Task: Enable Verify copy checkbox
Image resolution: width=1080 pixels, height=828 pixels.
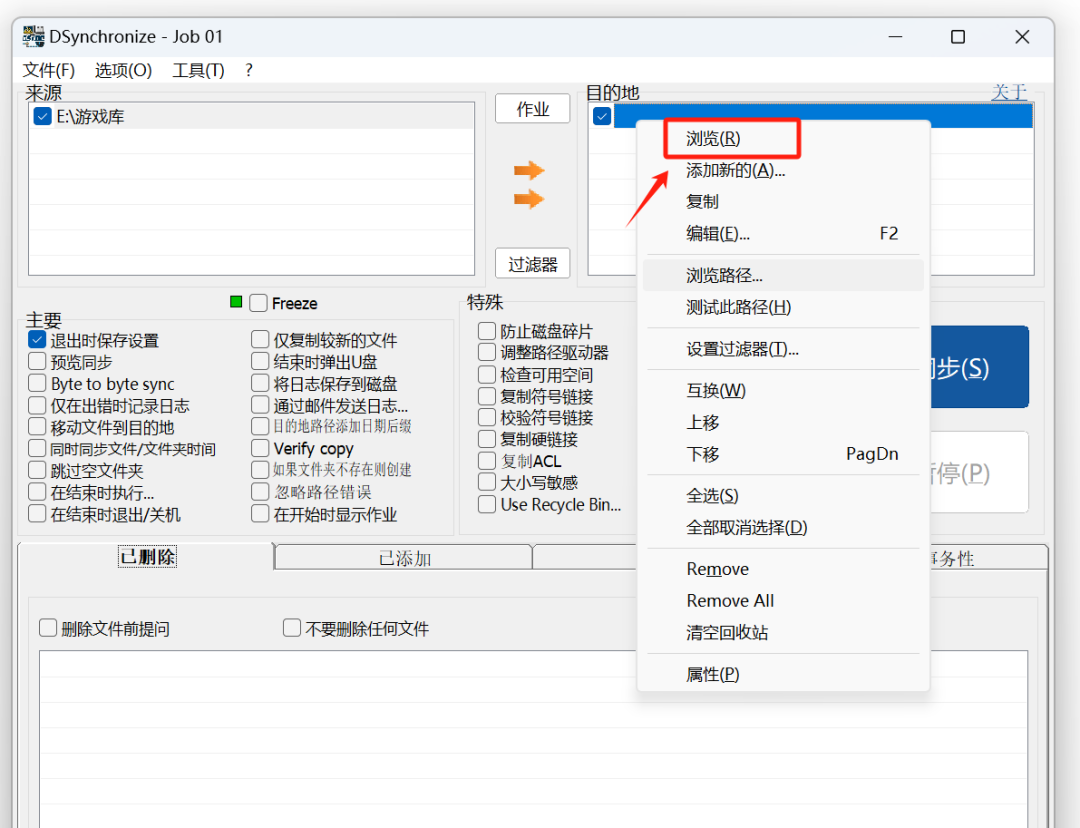Action: (x=260, y=448)
